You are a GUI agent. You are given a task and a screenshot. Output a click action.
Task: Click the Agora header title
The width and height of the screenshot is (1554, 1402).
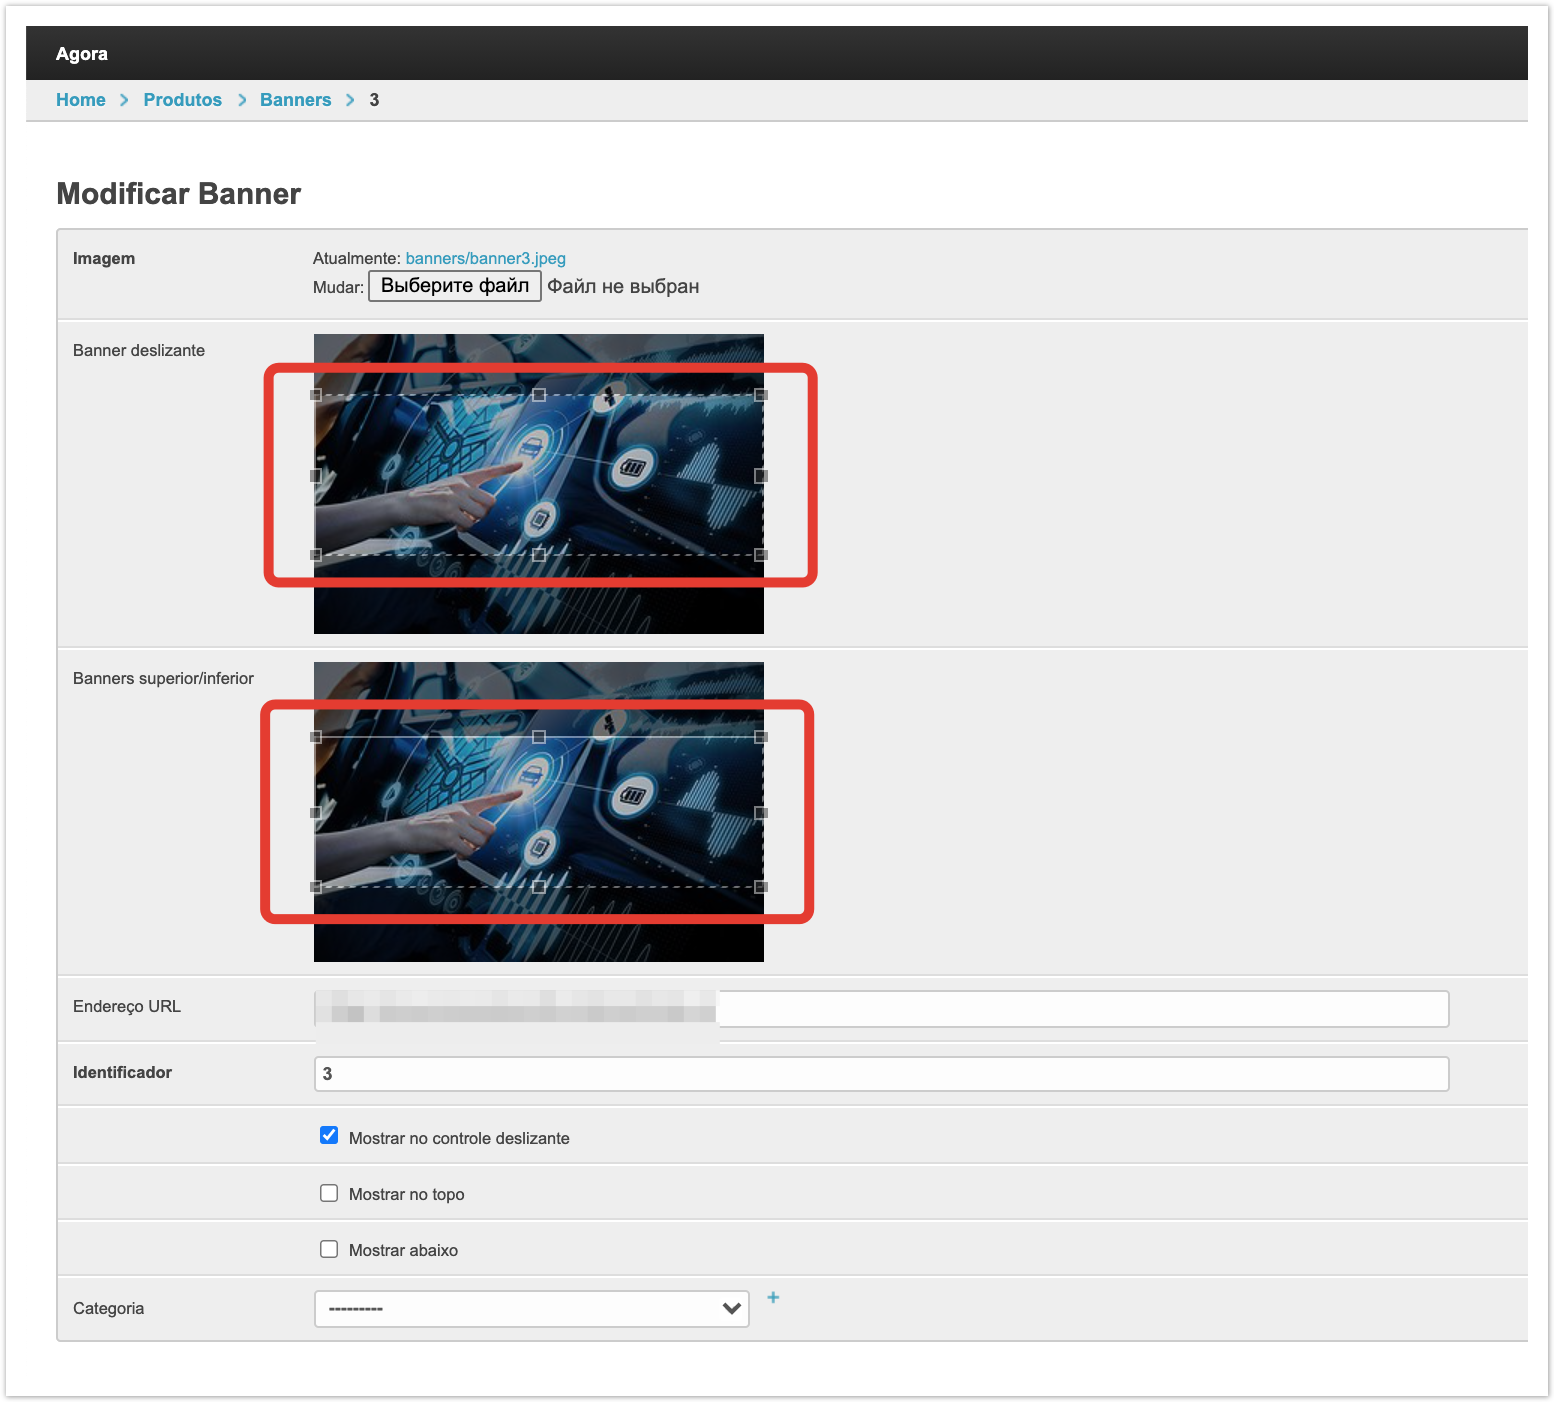coord(82,54)
